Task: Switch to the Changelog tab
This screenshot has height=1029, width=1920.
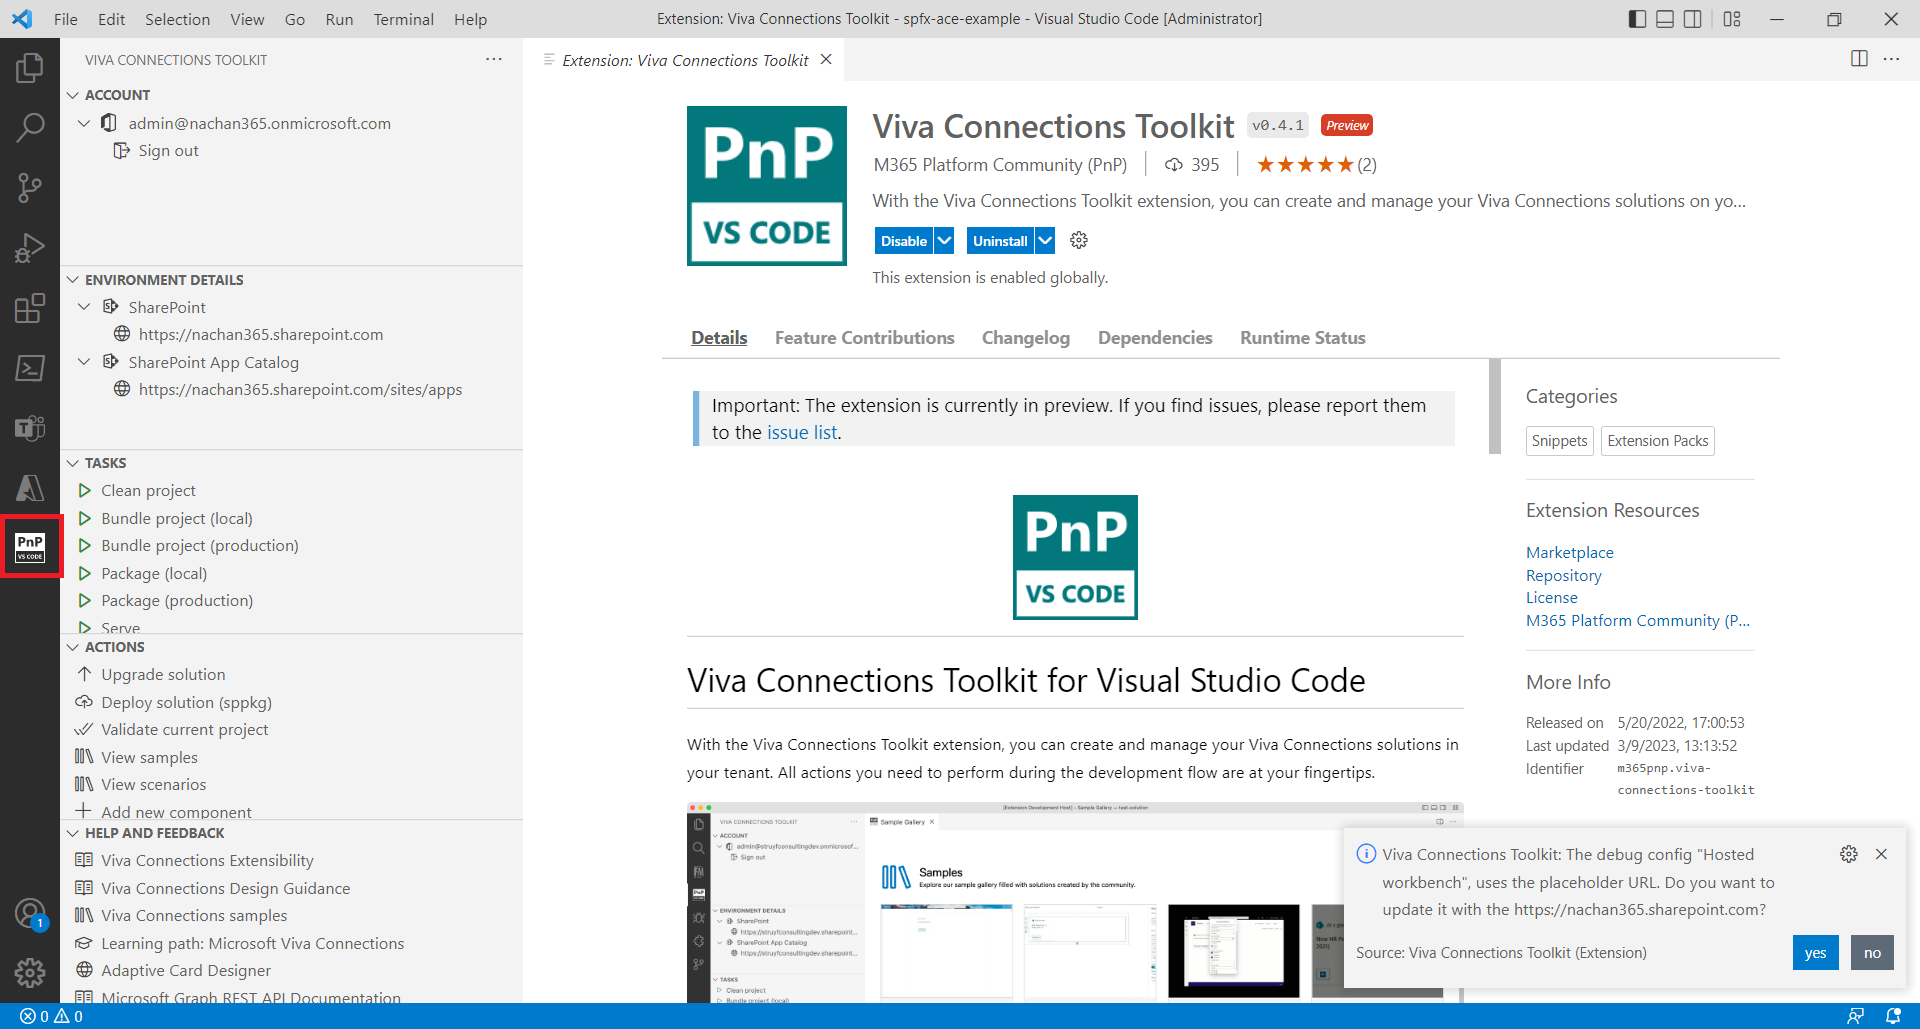Action: click(1025, 338)
